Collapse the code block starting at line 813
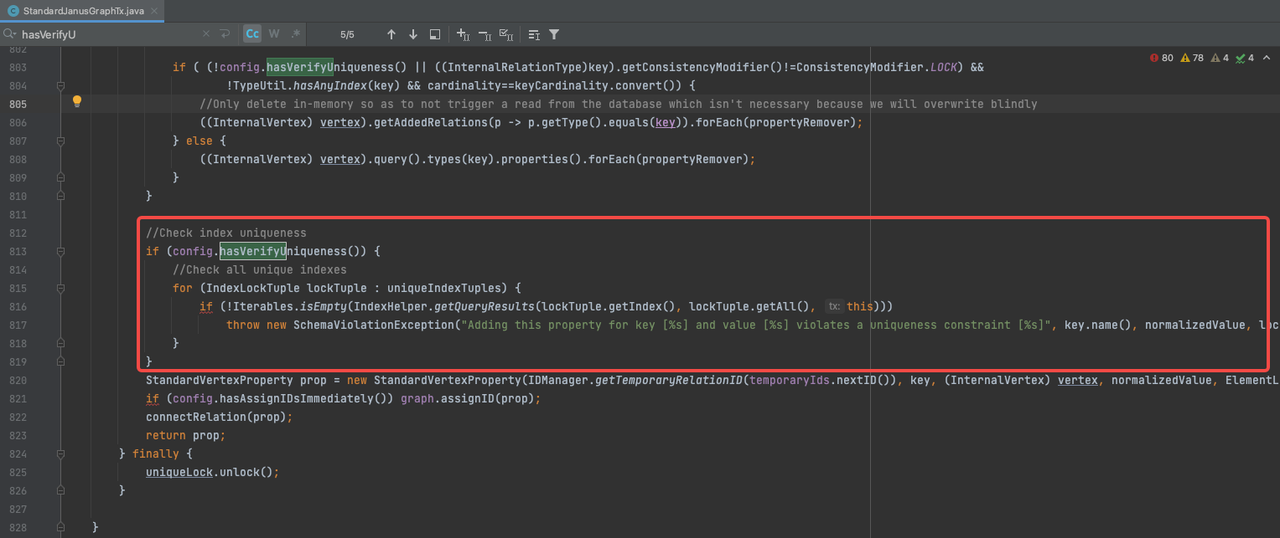Image resolution: width=1280 pixels, height=538 pixels. click(61, 251)
